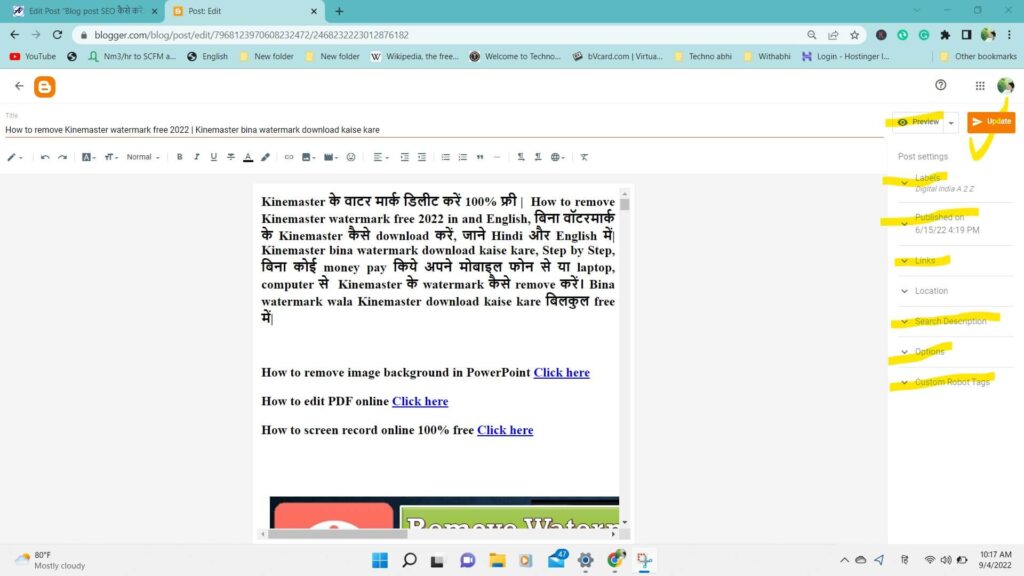Decrease indent of the paragraph

(x=422, y=157)
